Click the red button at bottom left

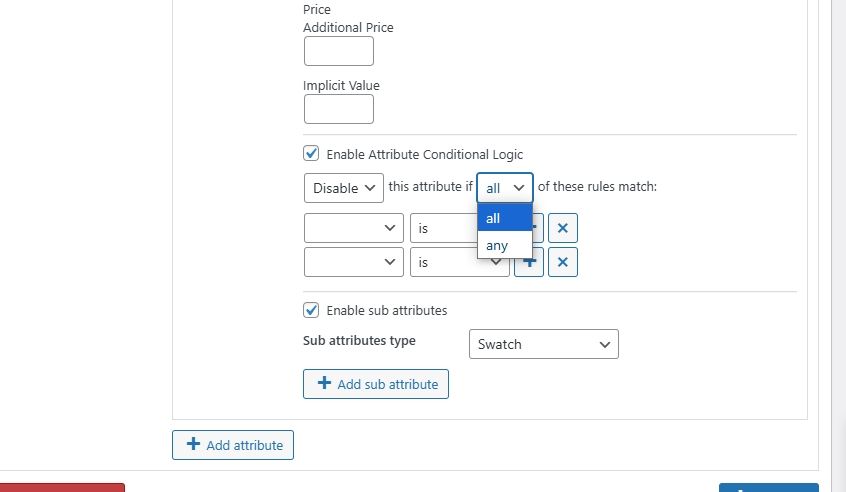point(62,487)
